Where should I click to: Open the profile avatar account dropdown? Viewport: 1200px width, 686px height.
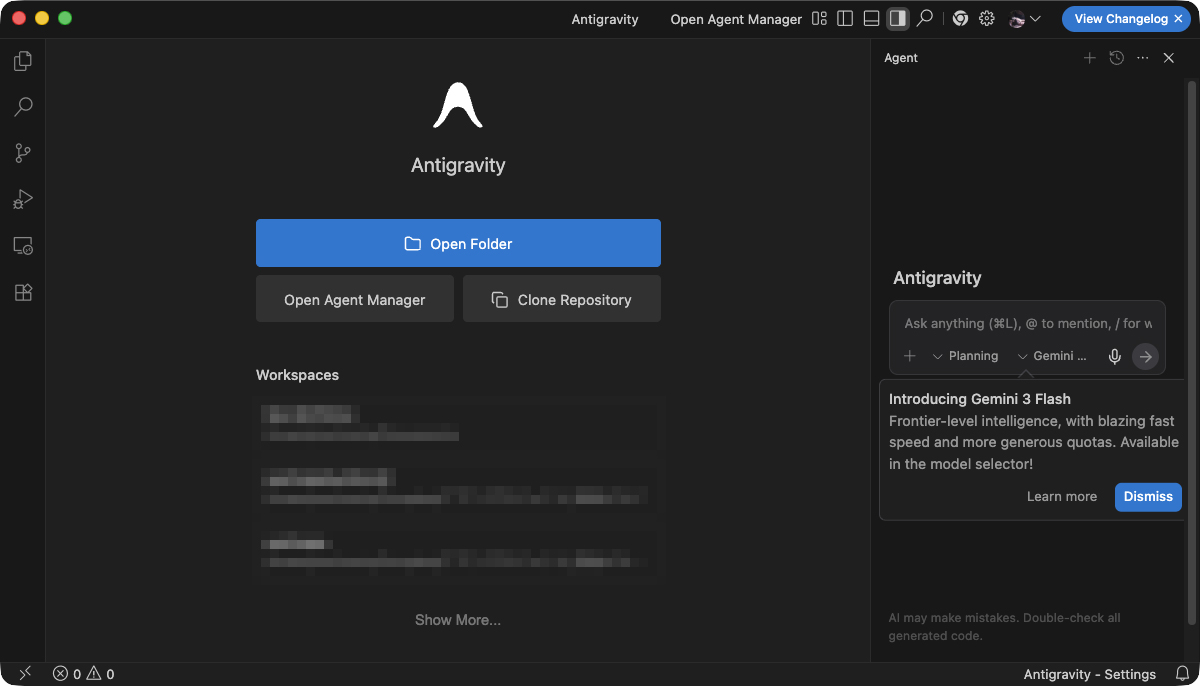(x=1026, y=19)
